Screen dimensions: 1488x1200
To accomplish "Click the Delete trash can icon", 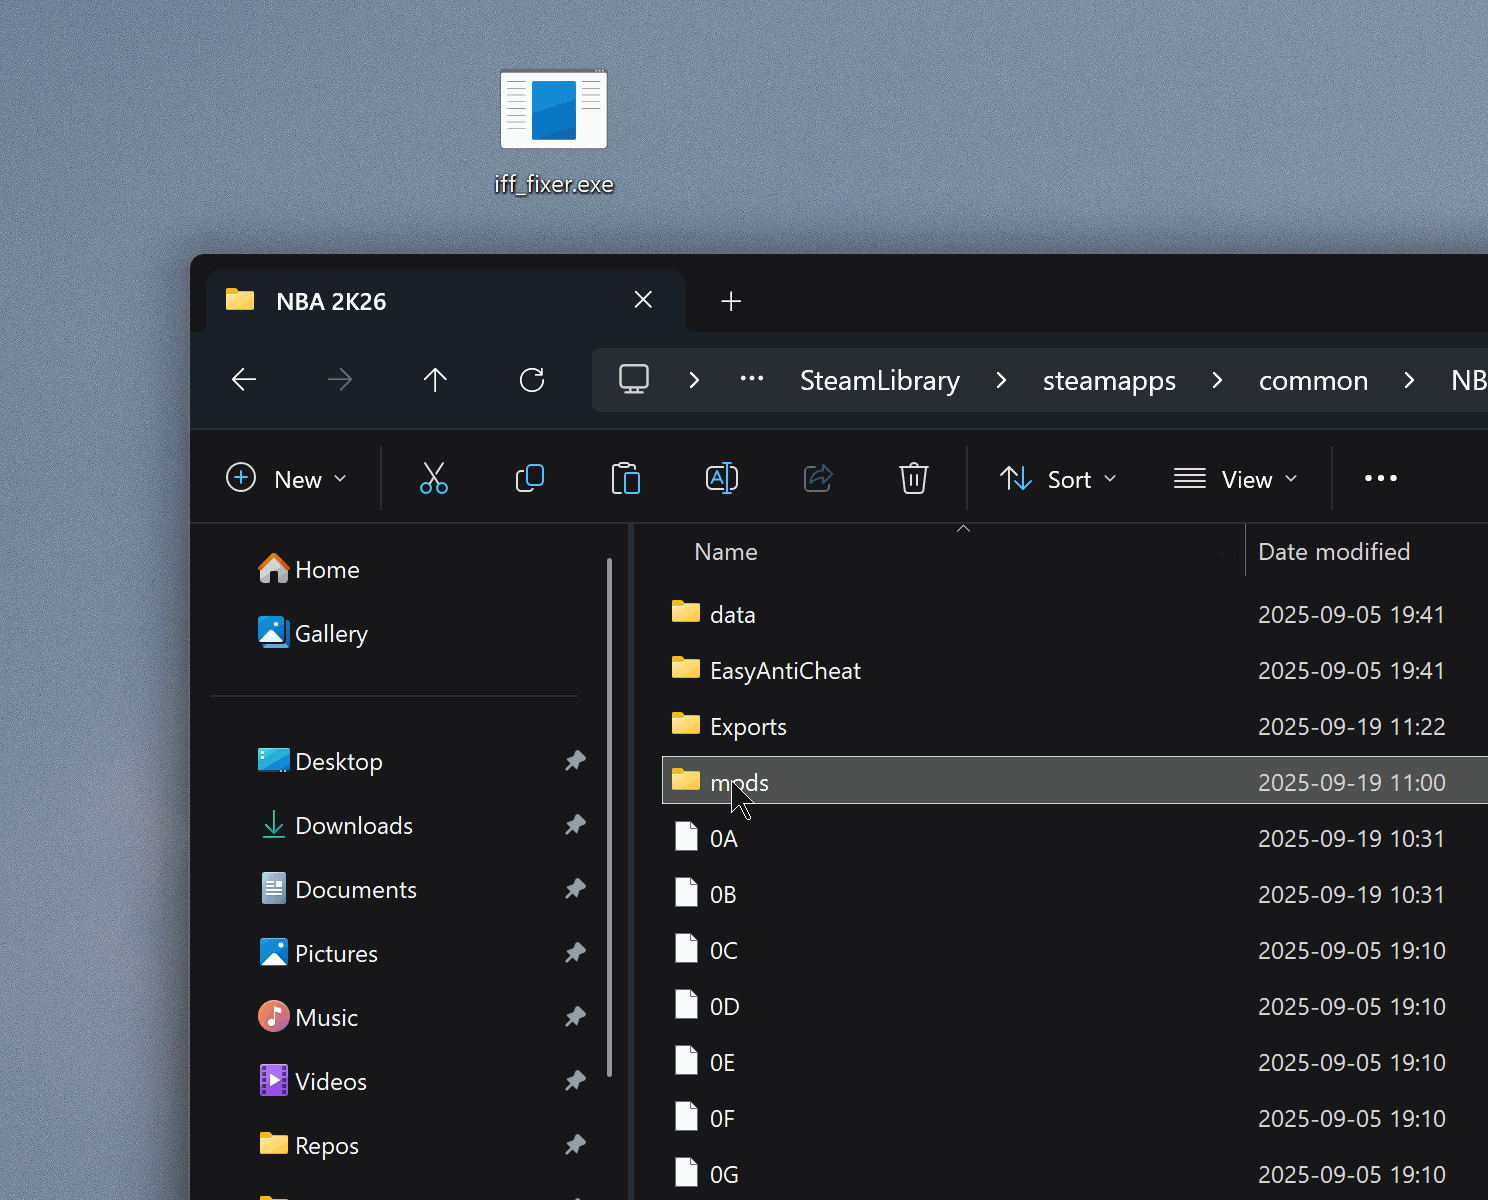I will click(x=913, y=478).
